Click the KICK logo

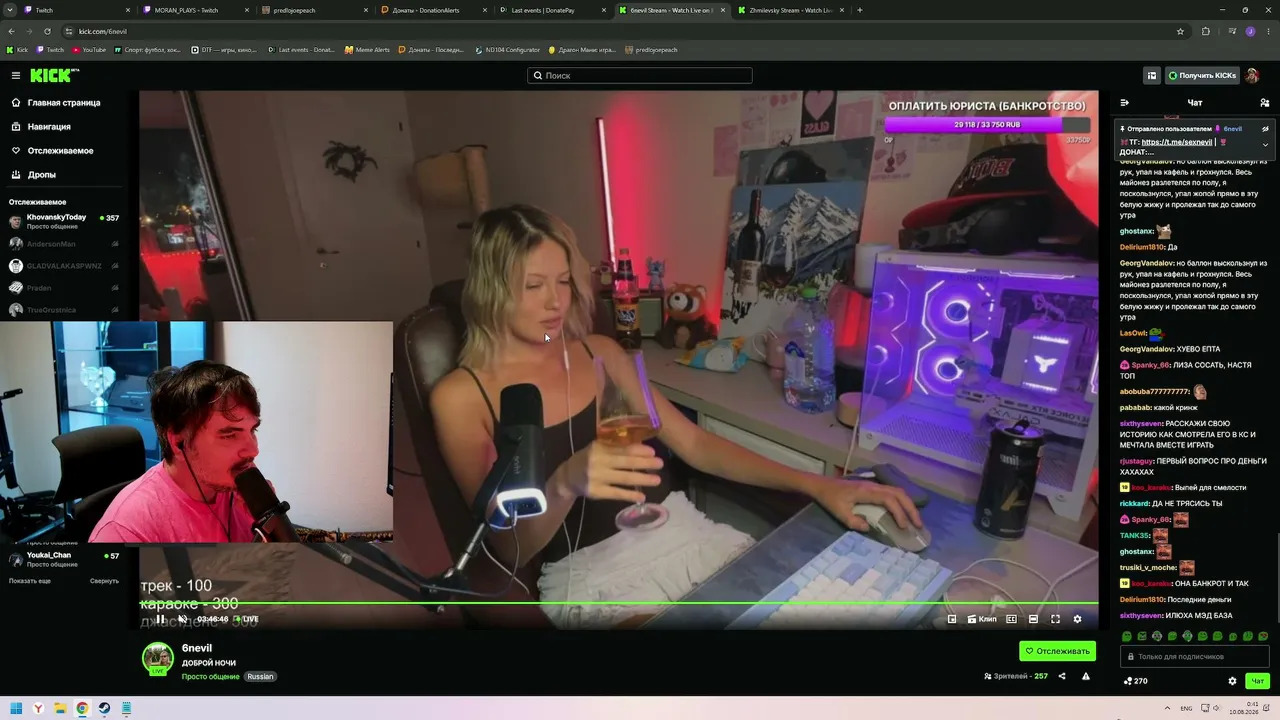[54, 75]
